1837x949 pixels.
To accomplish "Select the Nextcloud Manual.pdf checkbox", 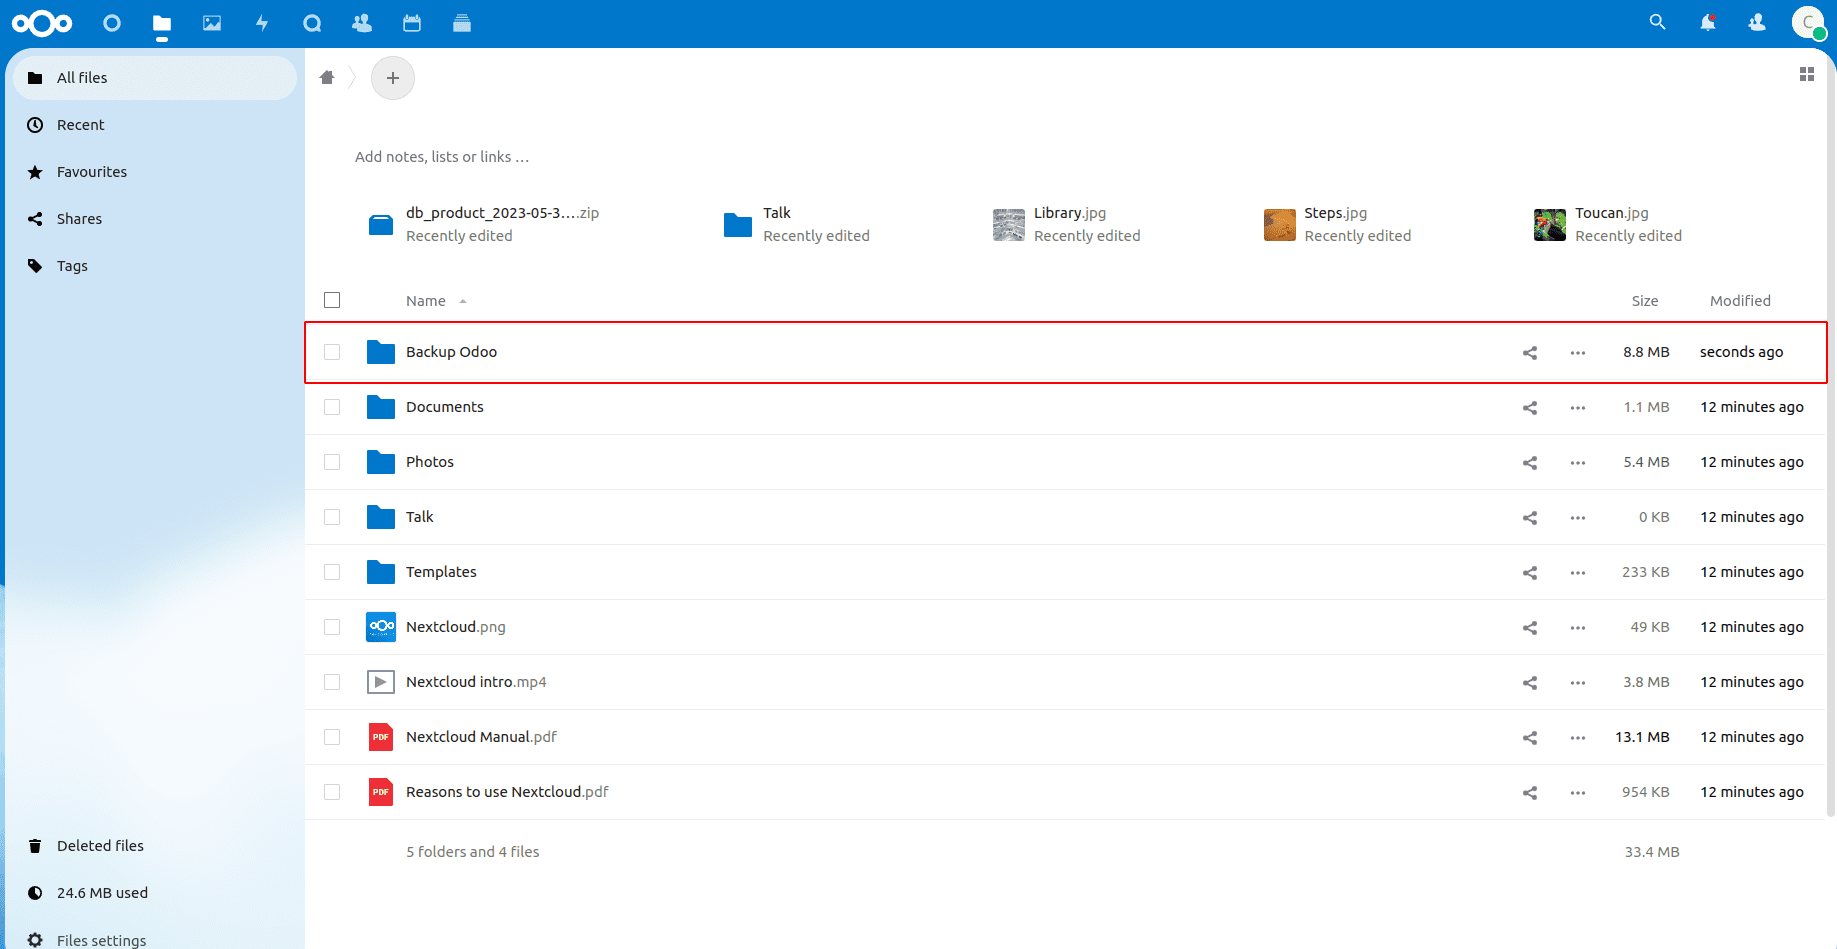I will tap(332, 737).
